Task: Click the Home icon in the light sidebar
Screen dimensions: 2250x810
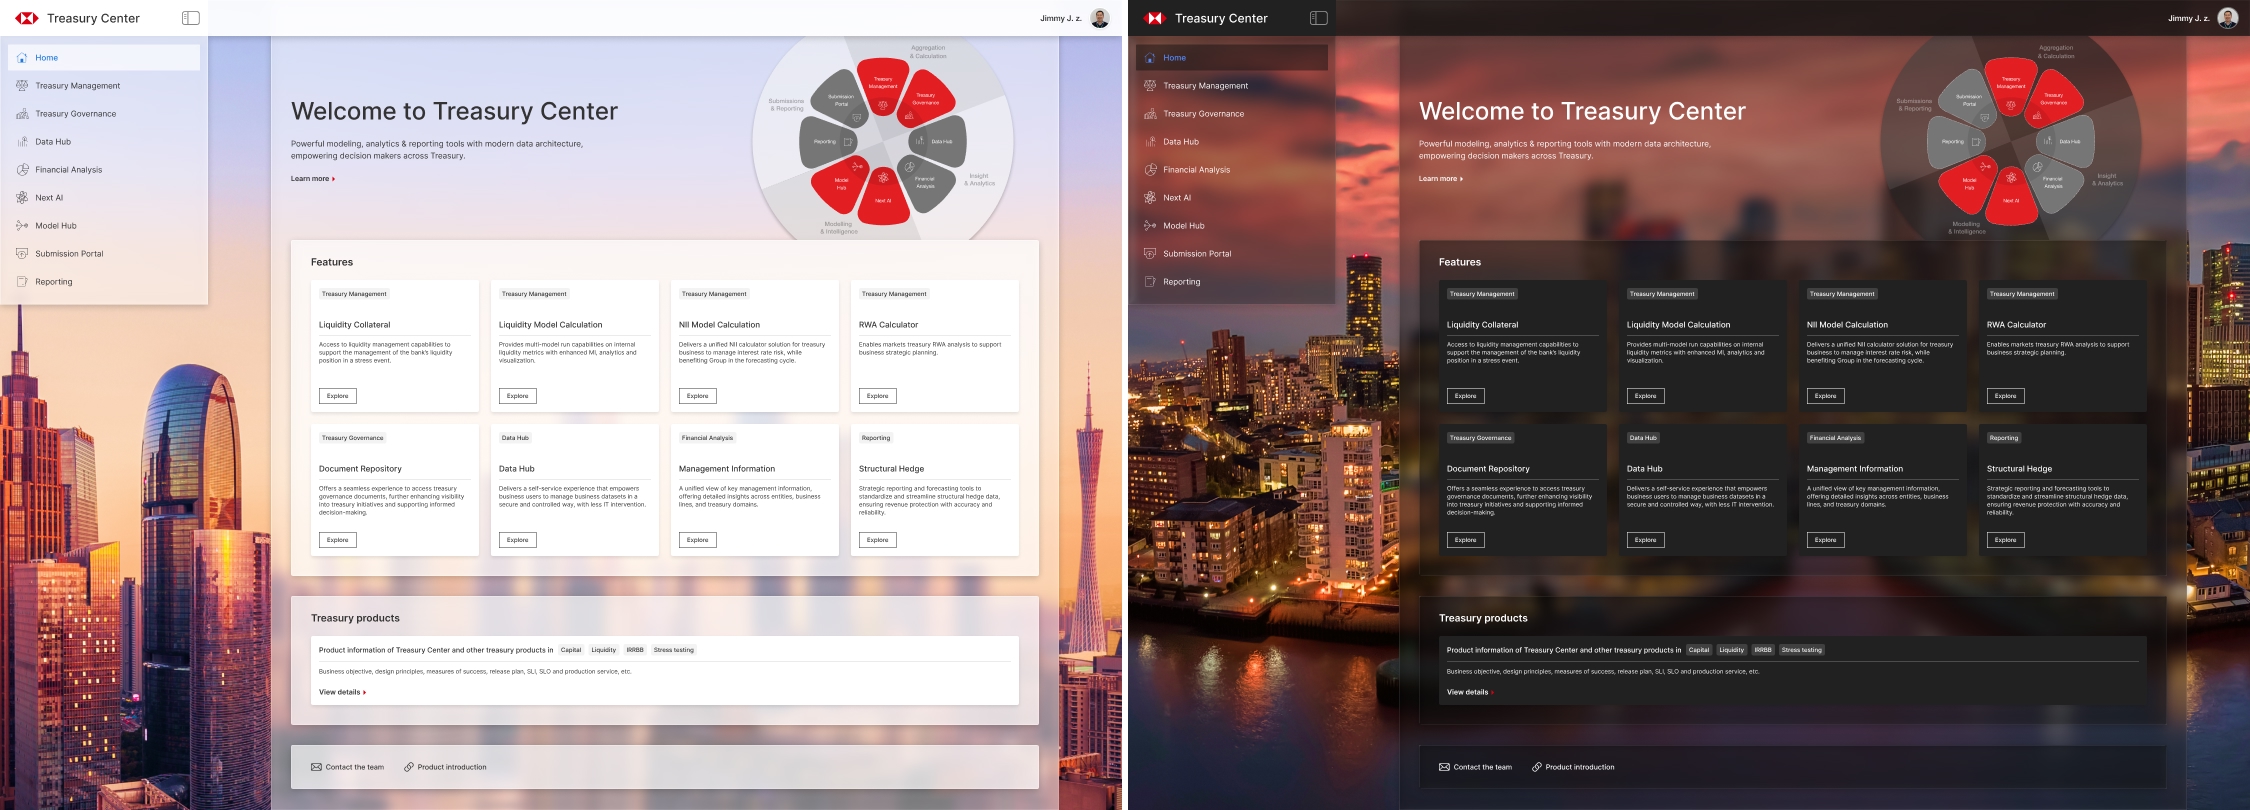Action: (22, 58)
